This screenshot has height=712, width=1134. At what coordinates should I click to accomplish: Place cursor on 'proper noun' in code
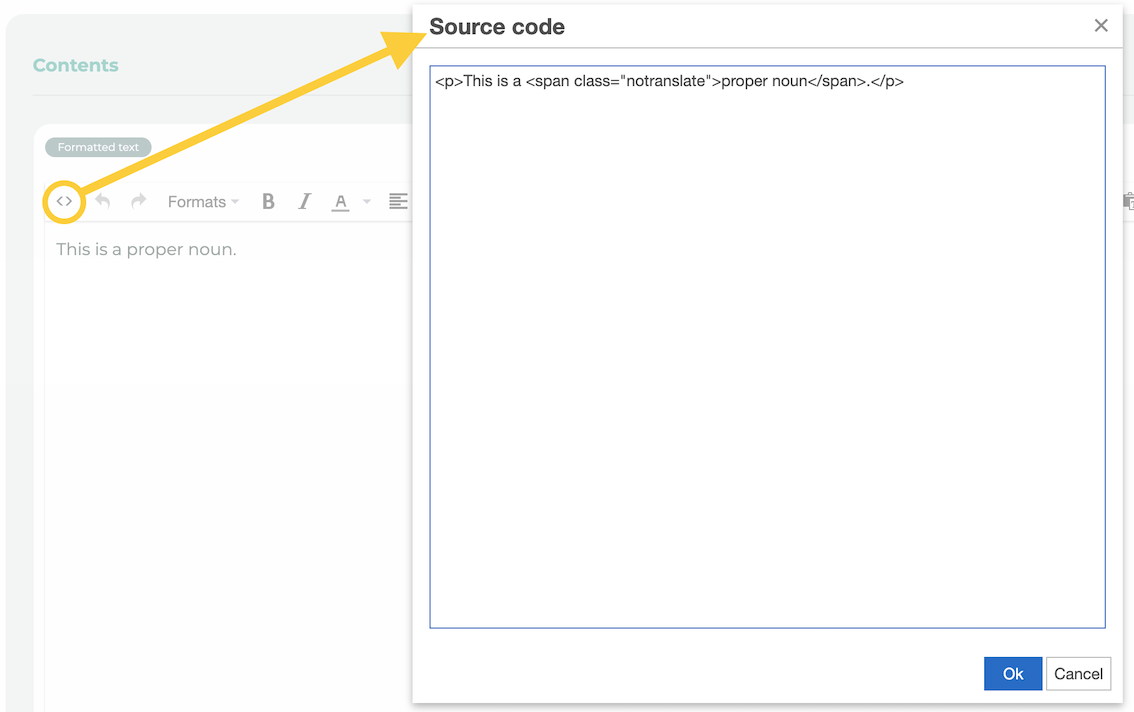pos(764,82)
